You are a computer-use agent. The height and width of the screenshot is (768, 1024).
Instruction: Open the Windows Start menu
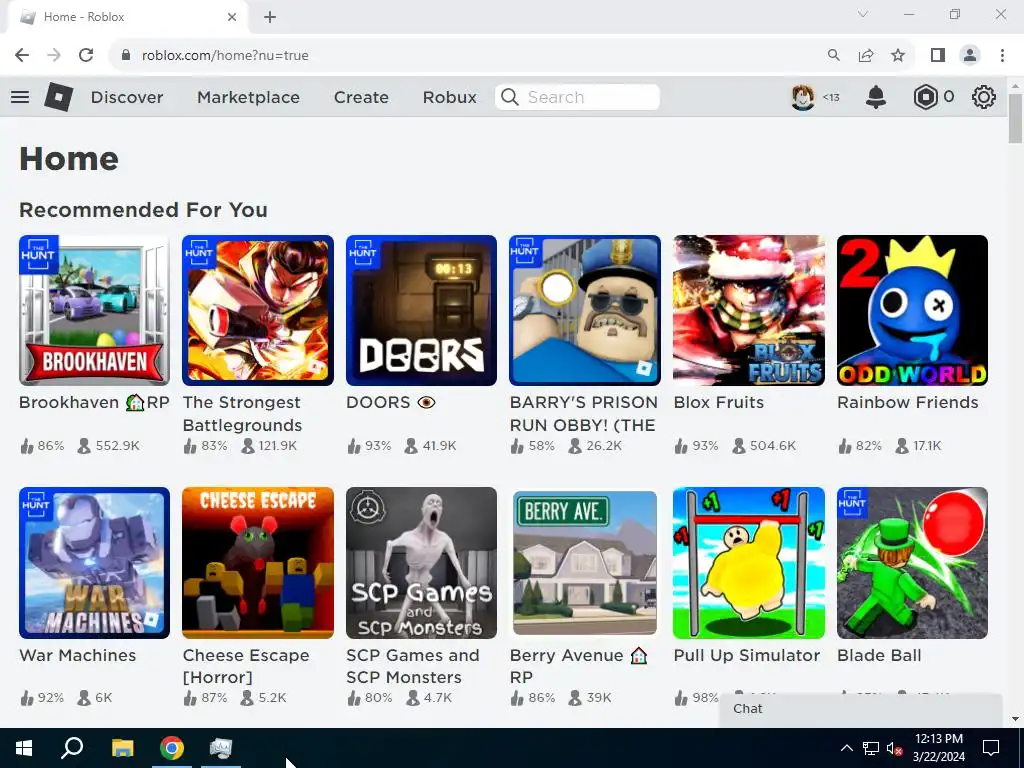(24, 748)
